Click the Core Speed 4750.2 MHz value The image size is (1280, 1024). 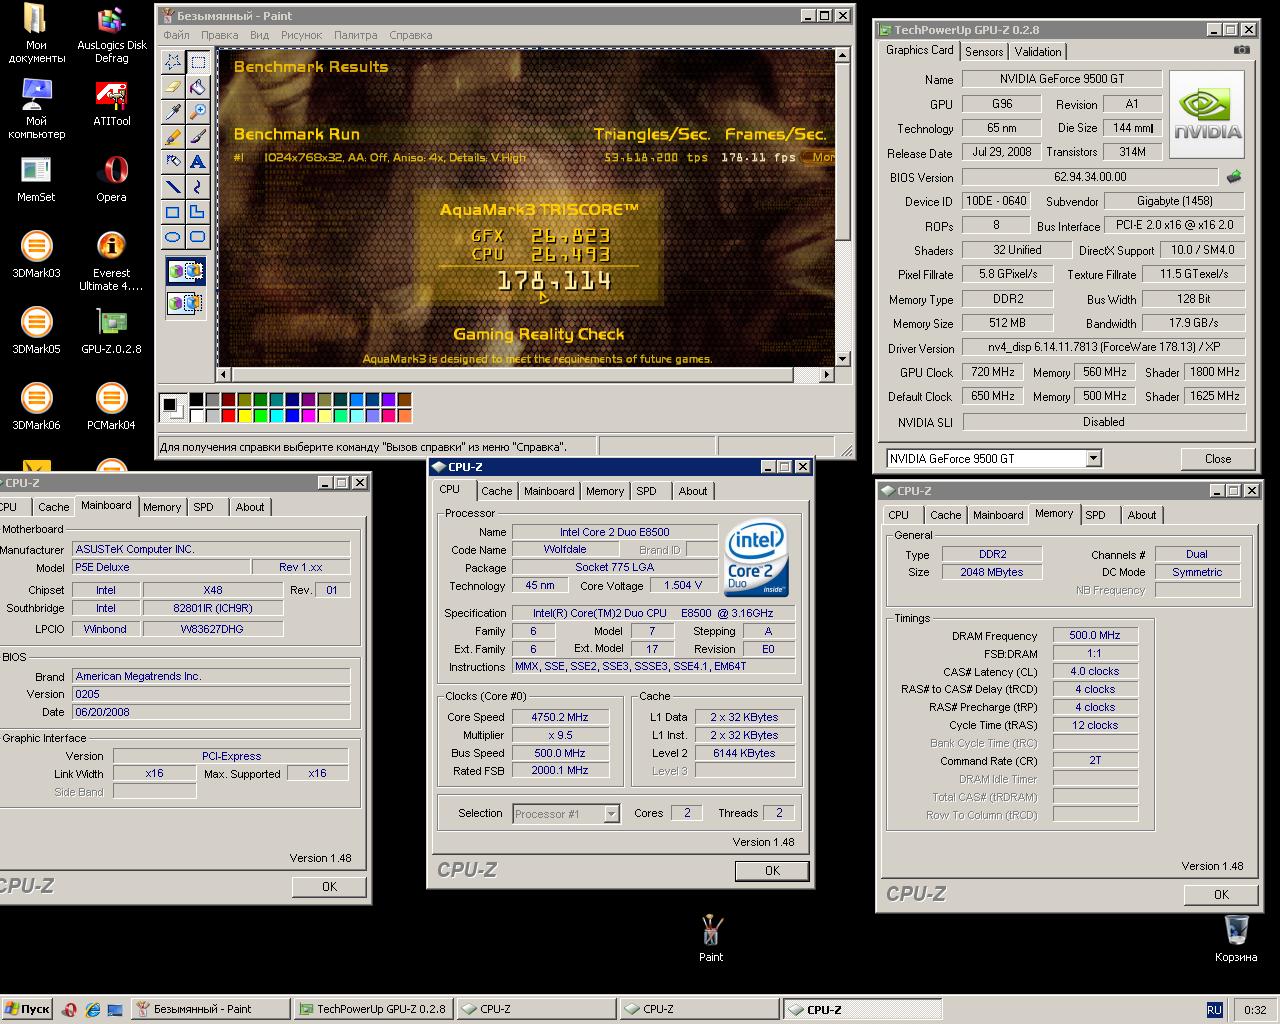[x=559, y=717]
